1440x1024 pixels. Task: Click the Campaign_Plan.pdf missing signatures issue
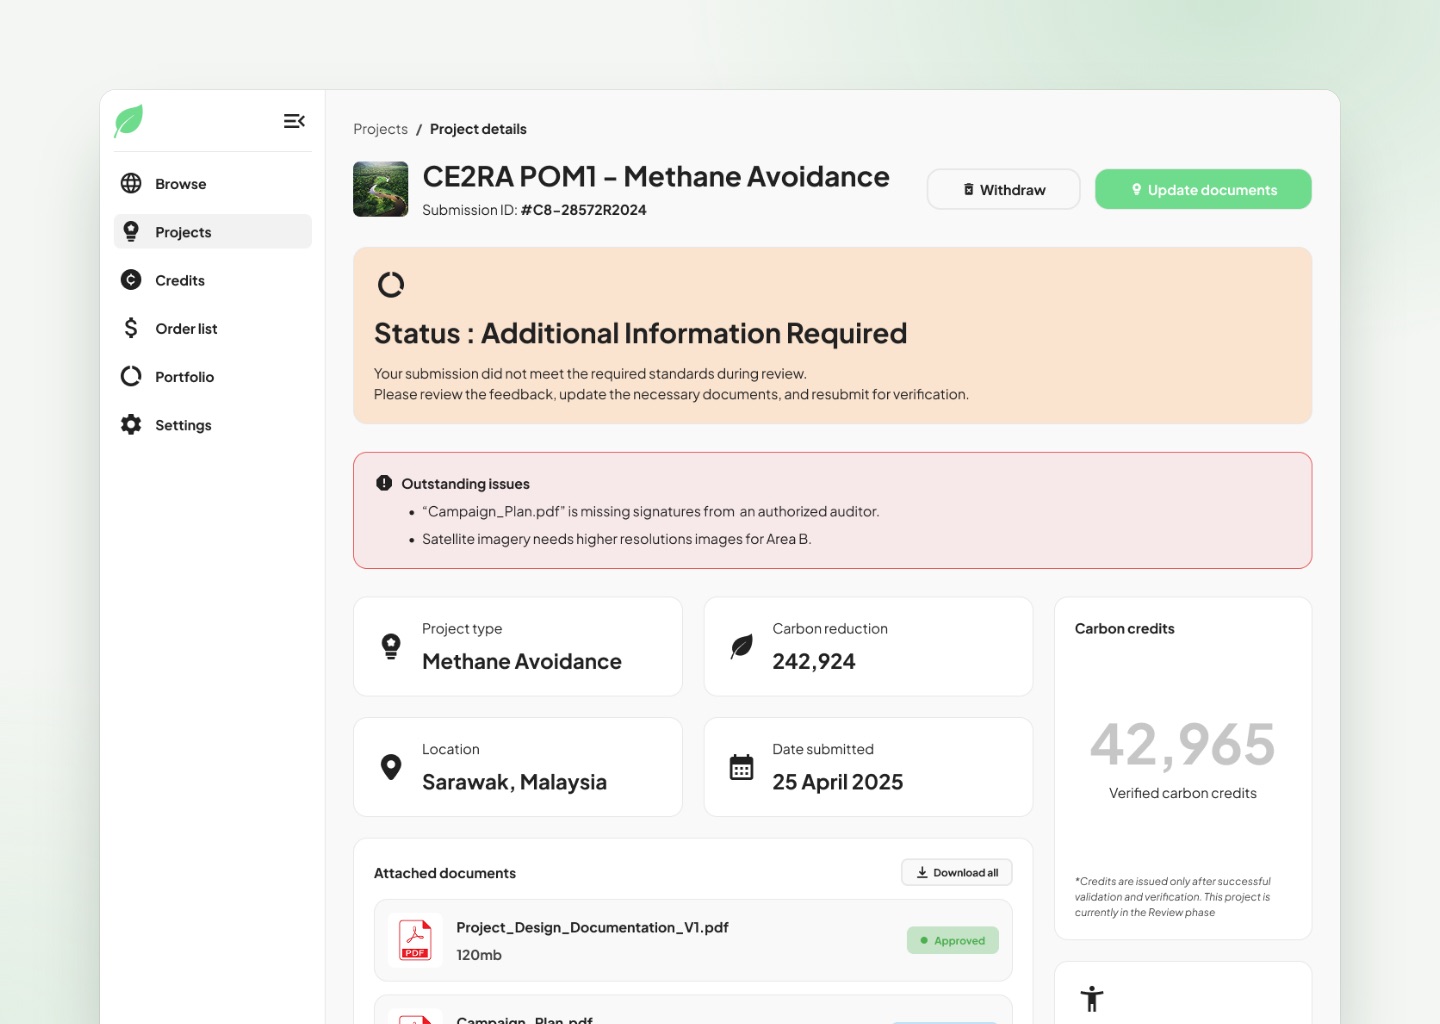coord(650,511)
